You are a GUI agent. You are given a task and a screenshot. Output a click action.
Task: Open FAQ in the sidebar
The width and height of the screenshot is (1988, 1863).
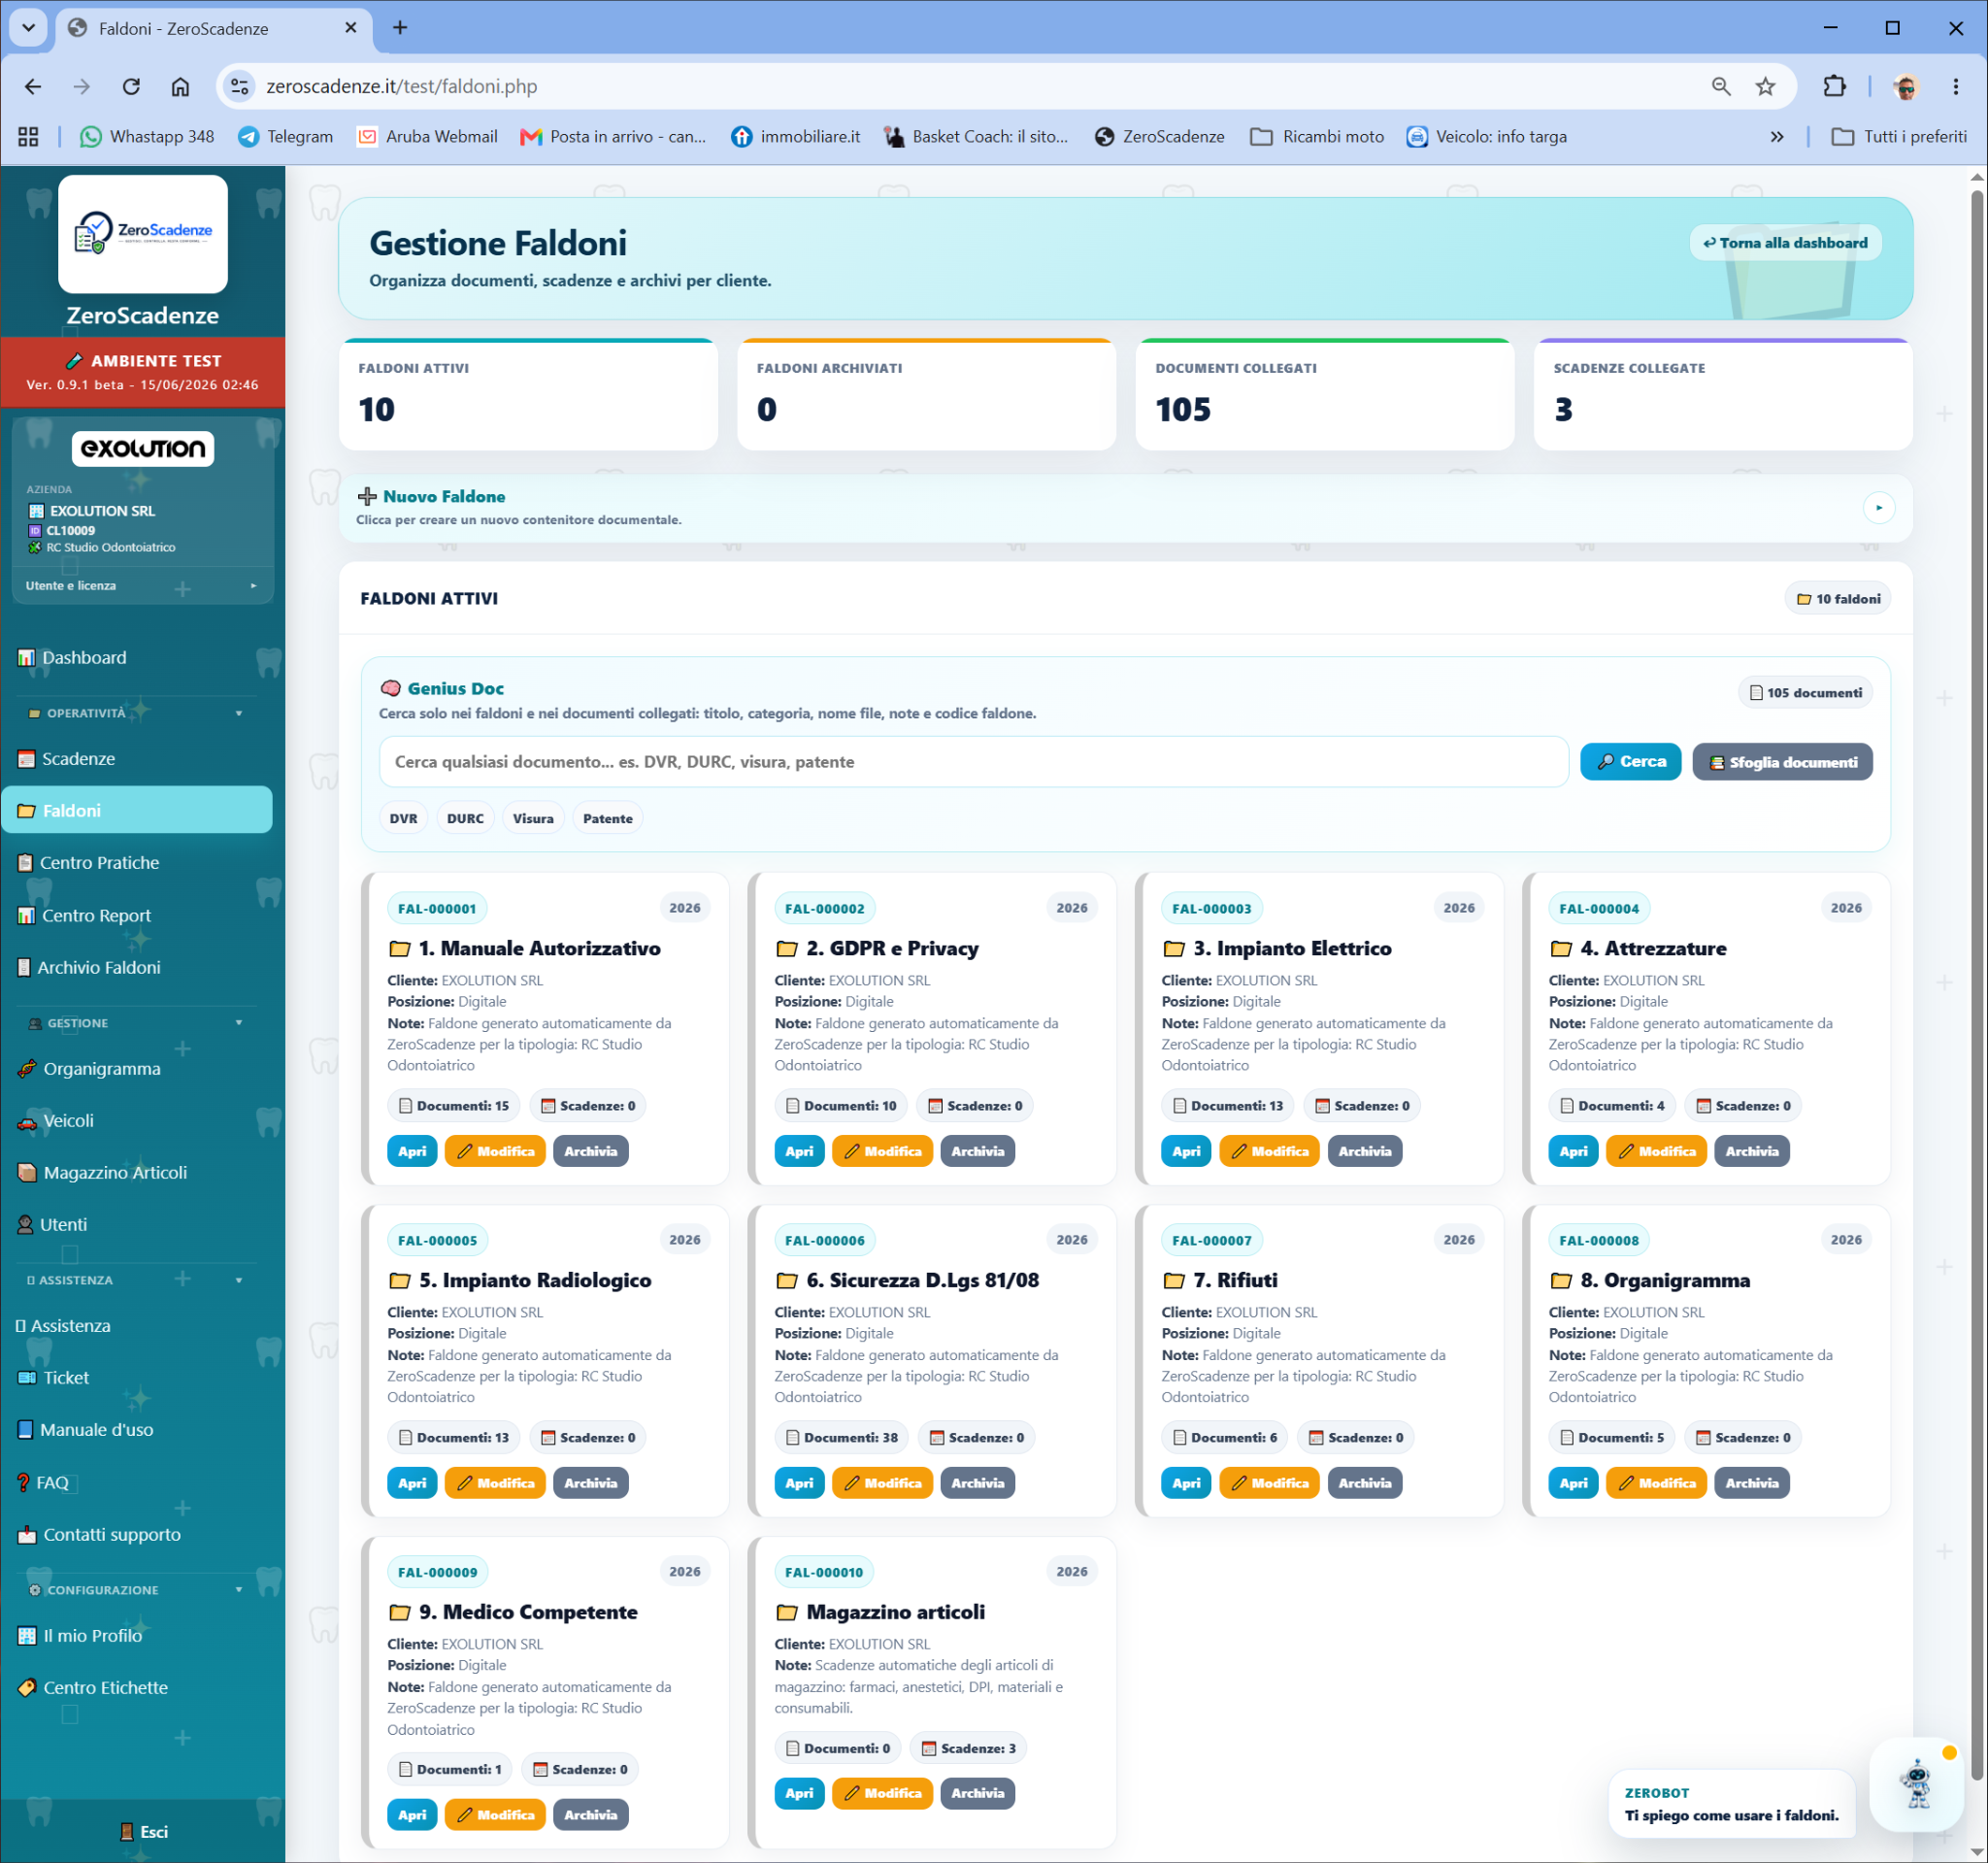point(43,1482)
